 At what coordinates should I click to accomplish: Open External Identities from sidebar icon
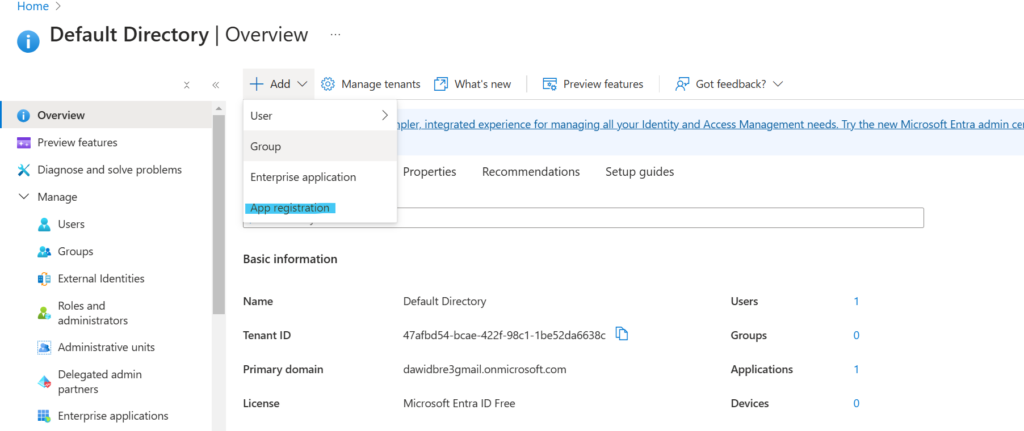[44, 279]
